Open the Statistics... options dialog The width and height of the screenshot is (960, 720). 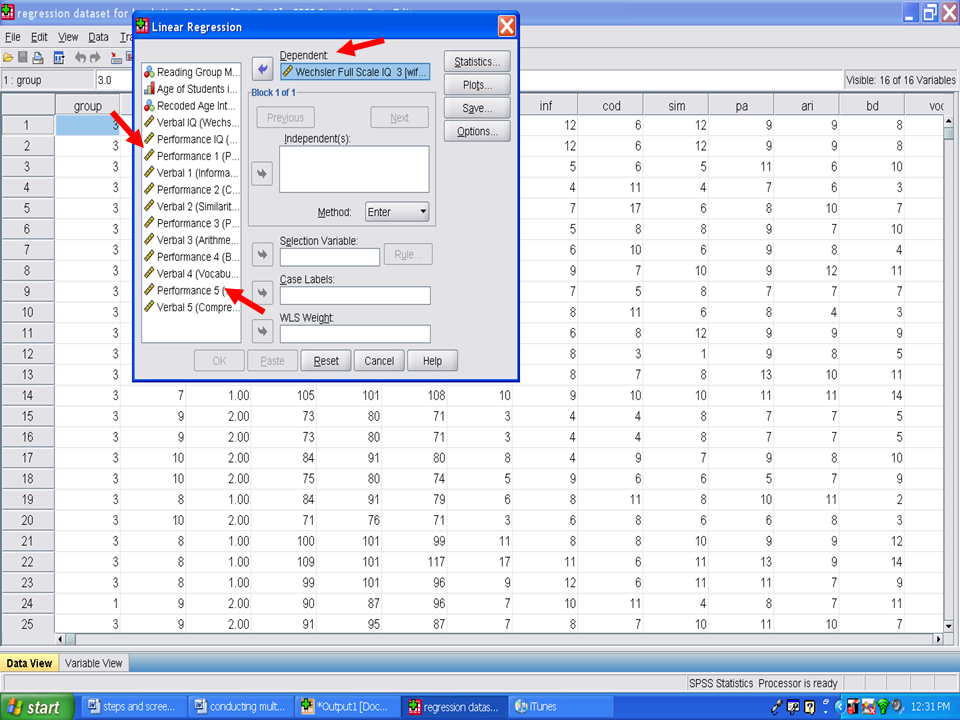click(477, 62)
